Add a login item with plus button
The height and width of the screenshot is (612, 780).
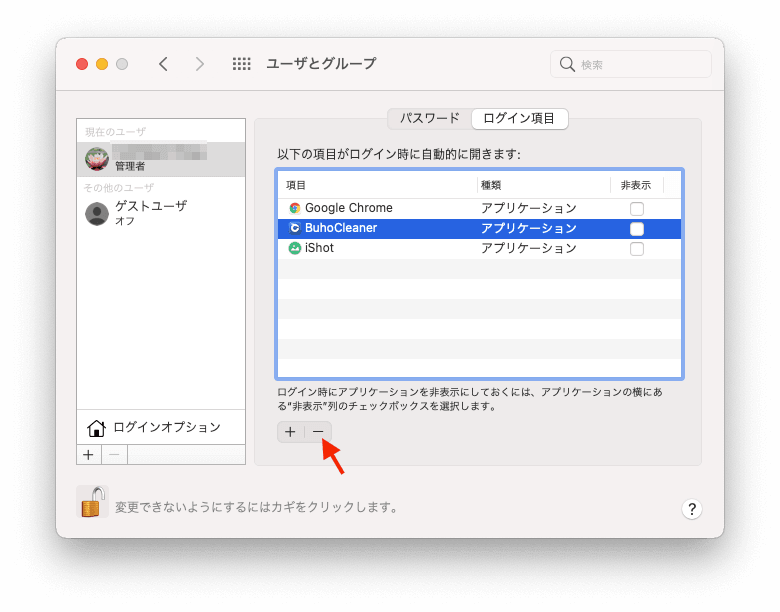click(x=290, y=432)
